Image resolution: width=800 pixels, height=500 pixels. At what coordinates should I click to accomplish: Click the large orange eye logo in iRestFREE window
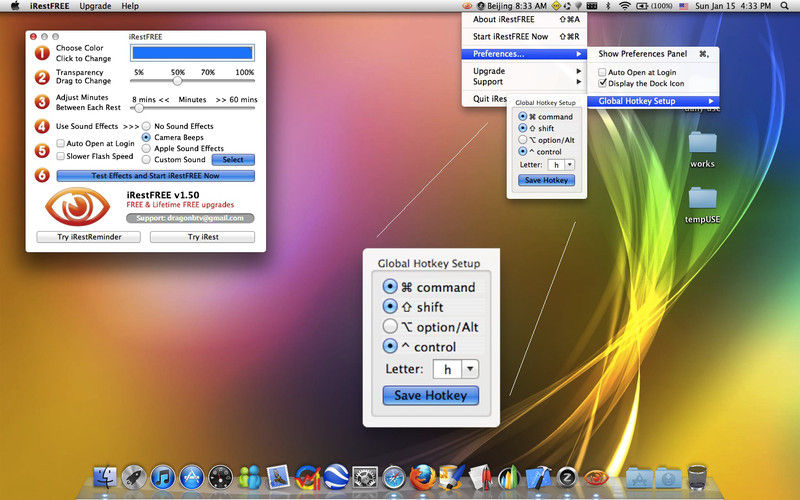(x=78, y=207)
